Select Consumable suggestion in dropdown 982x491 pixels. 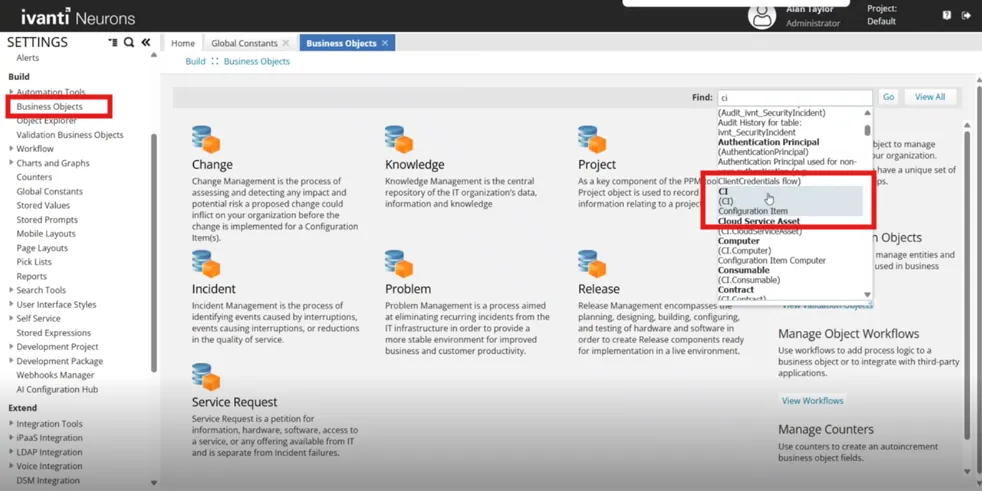[790, 275]
